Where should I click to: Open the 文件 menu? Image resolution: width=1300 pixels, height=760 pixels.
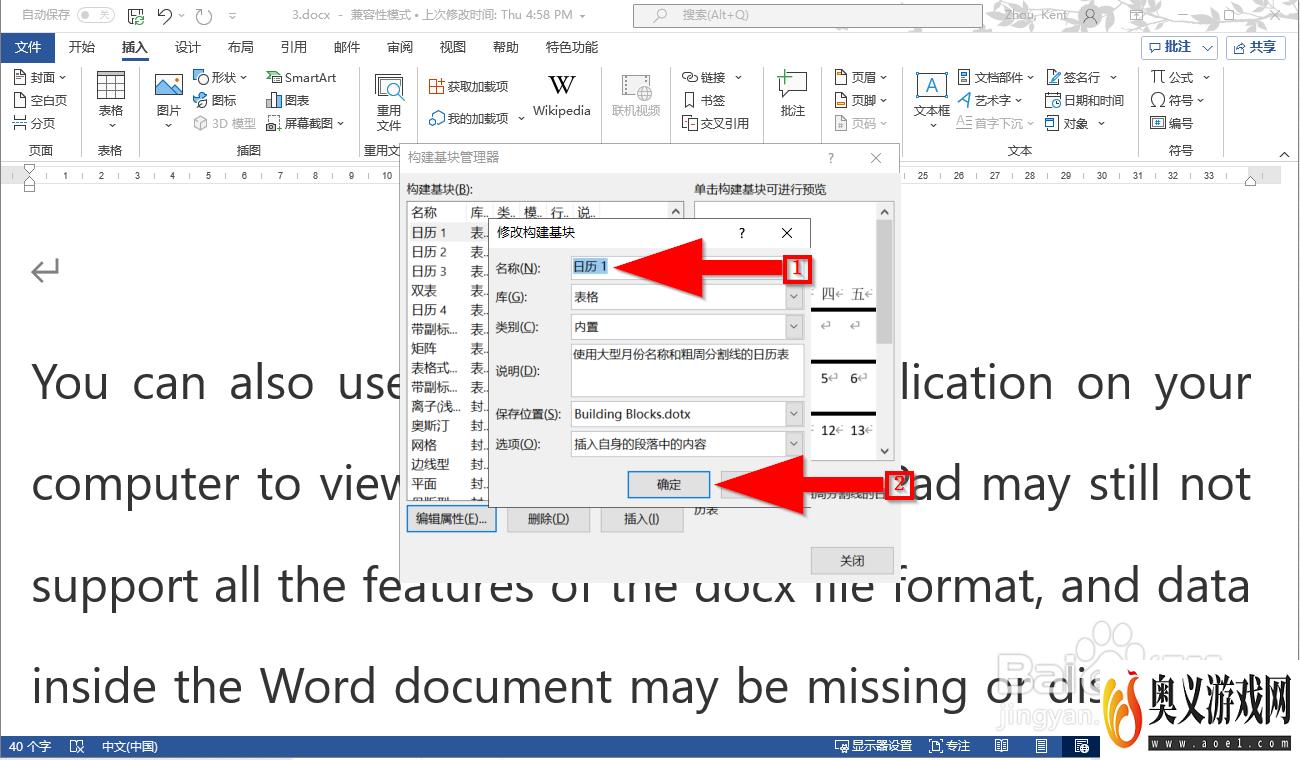(x=28, y=47)
